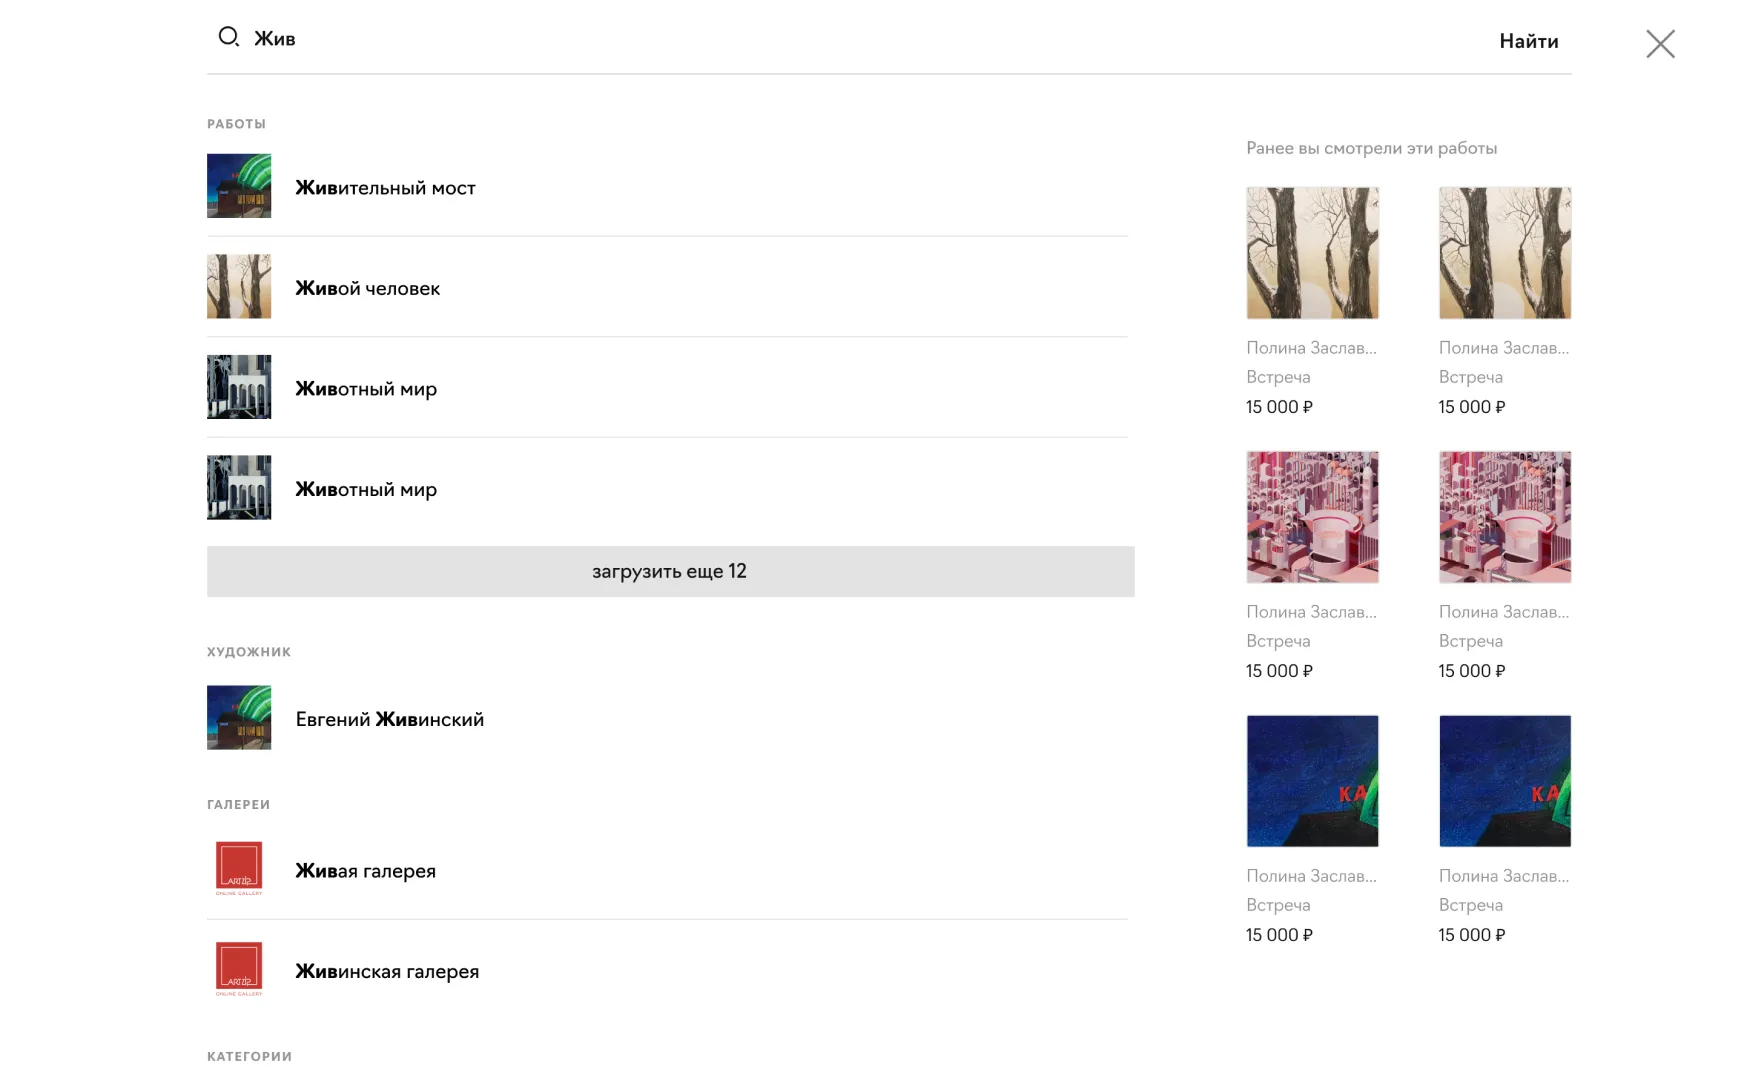1744x1088 pixels.
Task: Open first recently viewed tree painting
Action: pos(1312,253)
